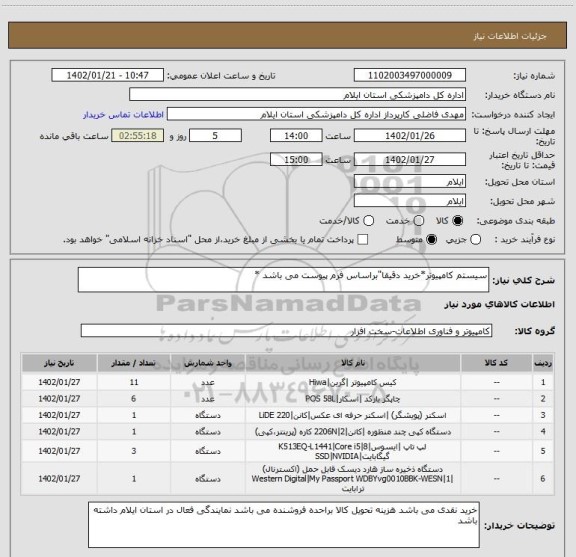The width and height of the screenshot is (576, 557).
Task: Click the کد کالا column header
Action: coord(496,363)
